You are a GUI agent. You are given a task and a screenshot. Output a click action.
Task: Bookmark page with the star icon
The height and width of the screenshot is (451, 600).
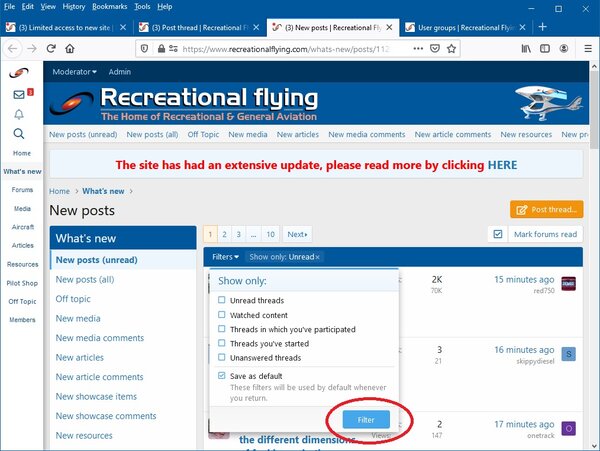[x=451, y=48]
